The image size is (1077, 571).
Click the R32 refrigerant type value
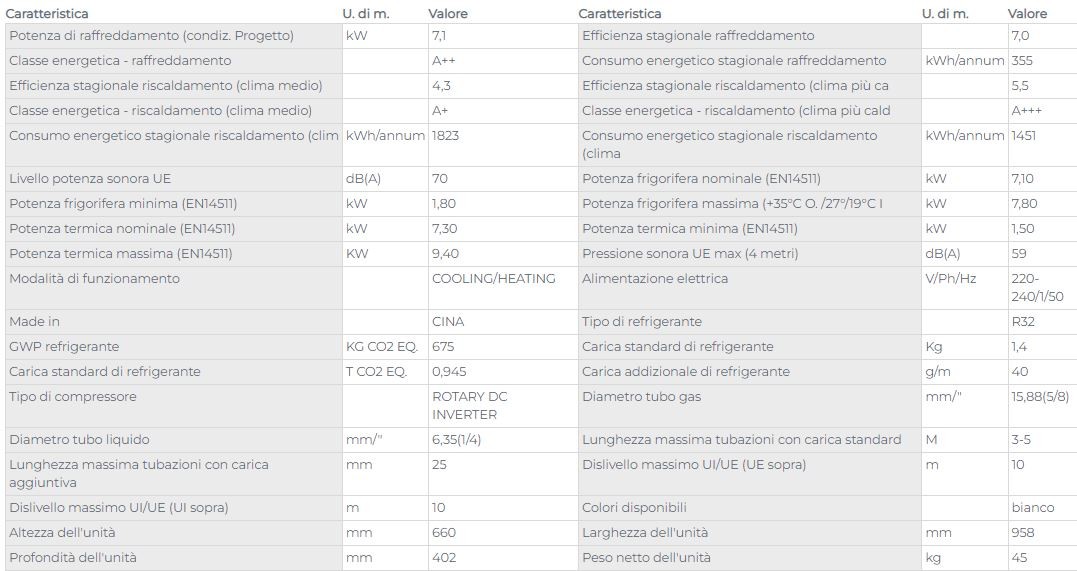tap(1023, 322)
